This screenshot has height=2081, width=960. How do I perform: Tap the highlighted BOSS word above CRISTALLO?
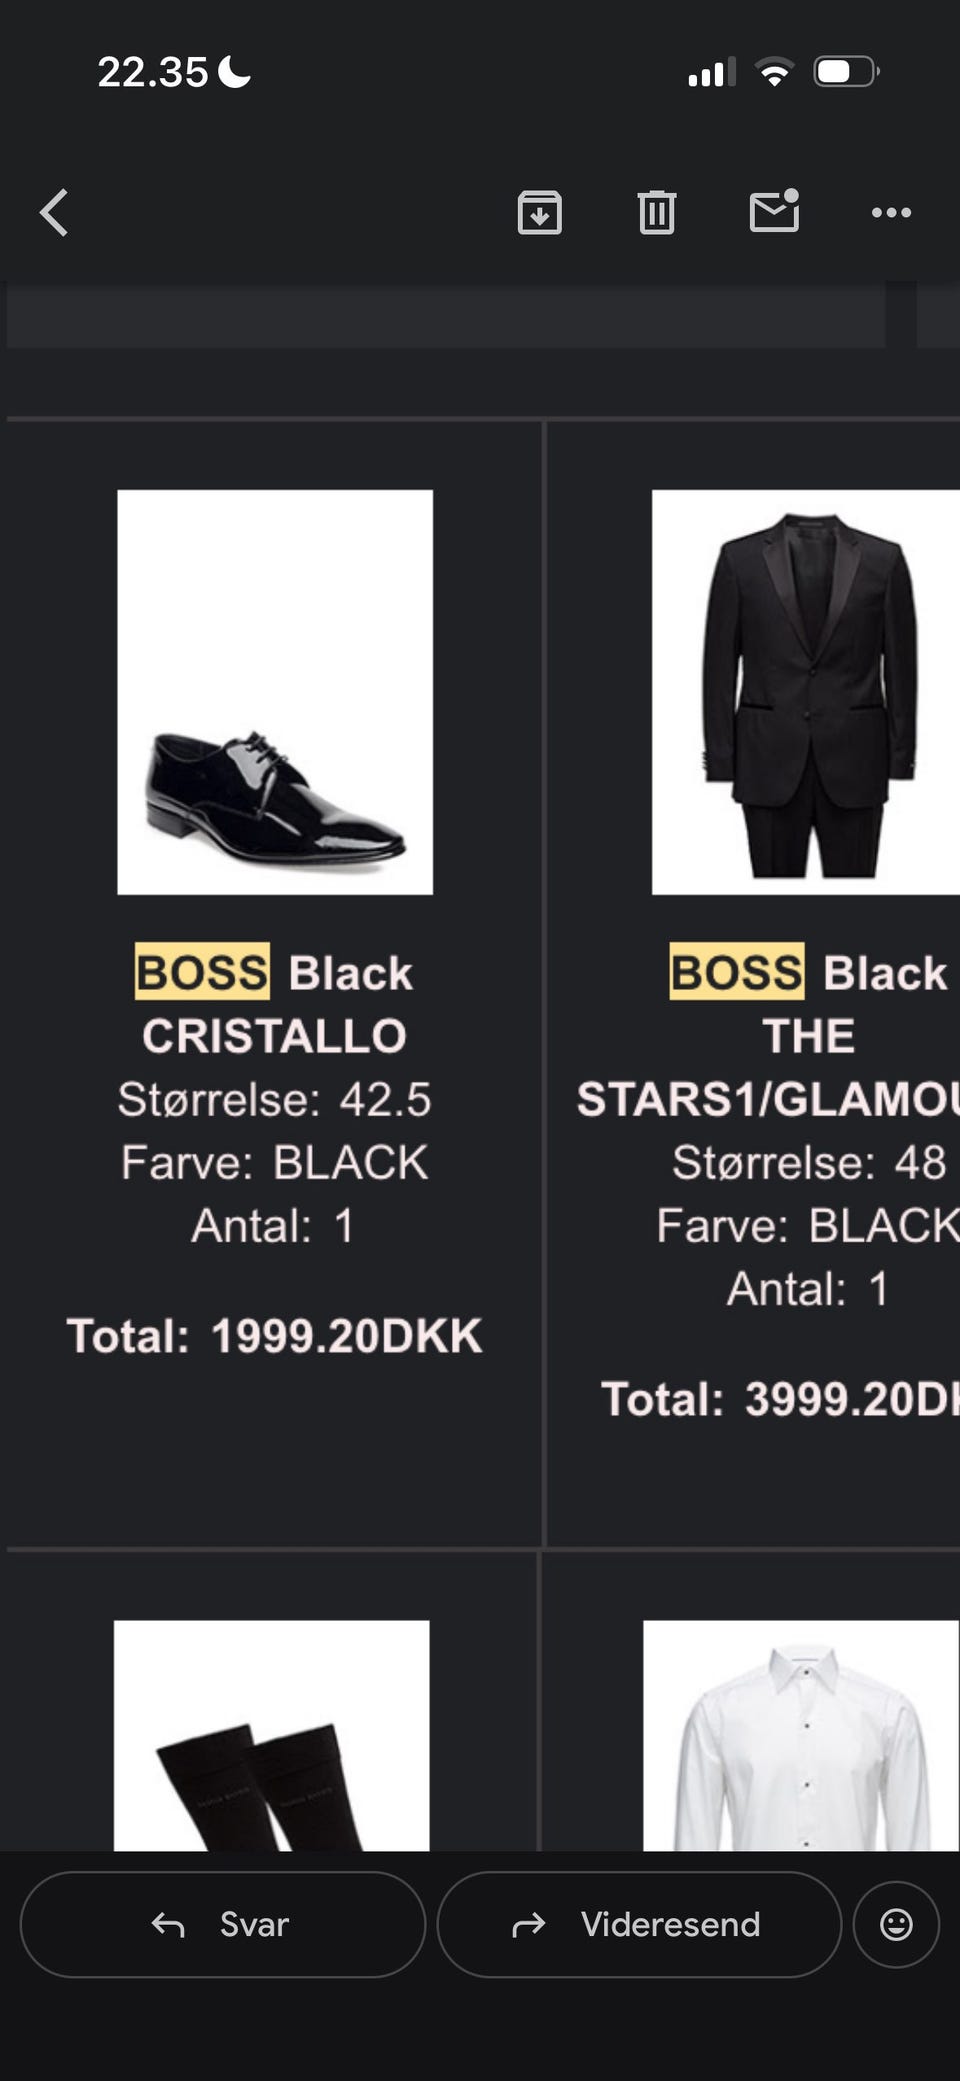(202, 972)
